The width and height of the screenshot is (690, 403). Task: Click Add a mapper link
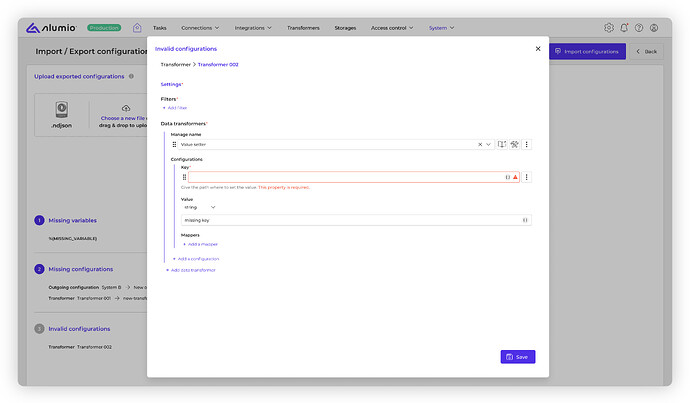click(201, 244)
